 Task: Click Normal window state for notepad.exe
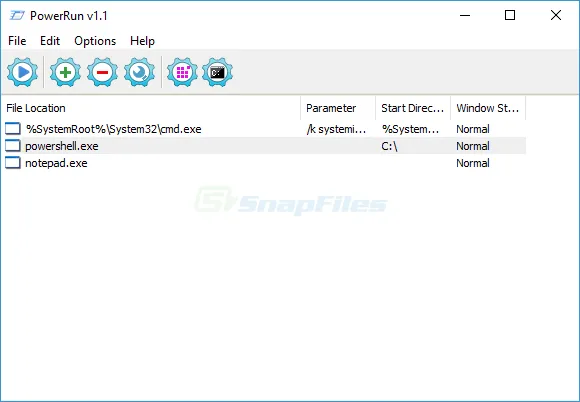[473, 163]
